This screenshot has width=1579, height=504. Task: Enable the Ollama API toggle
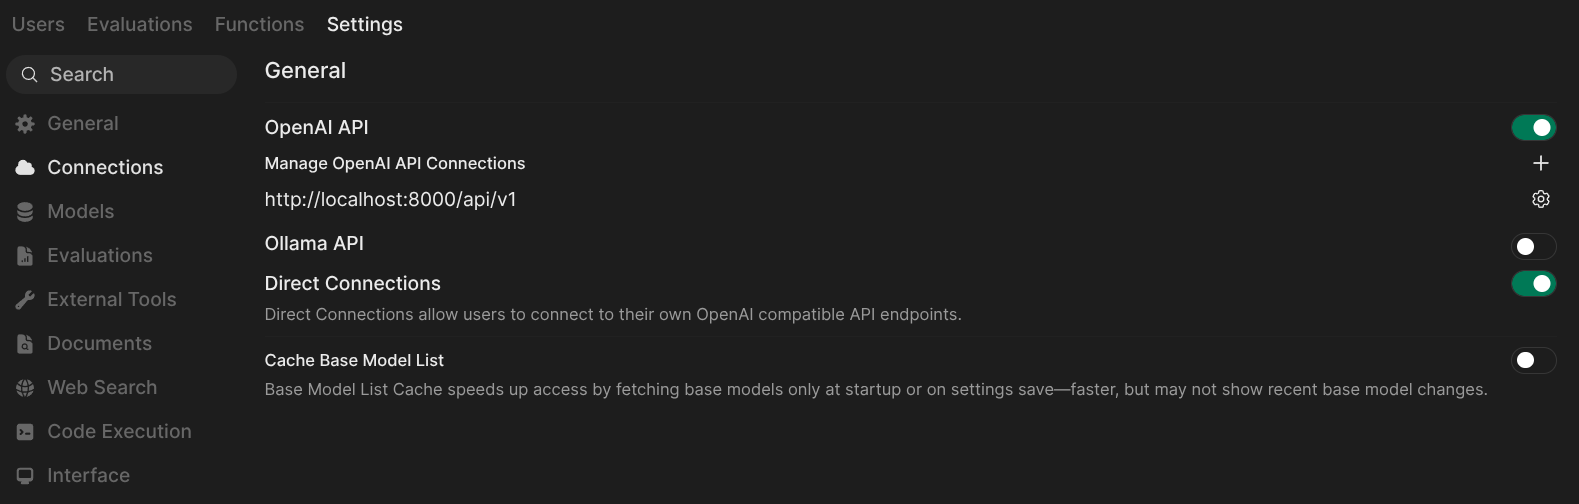coord(1533,246)
